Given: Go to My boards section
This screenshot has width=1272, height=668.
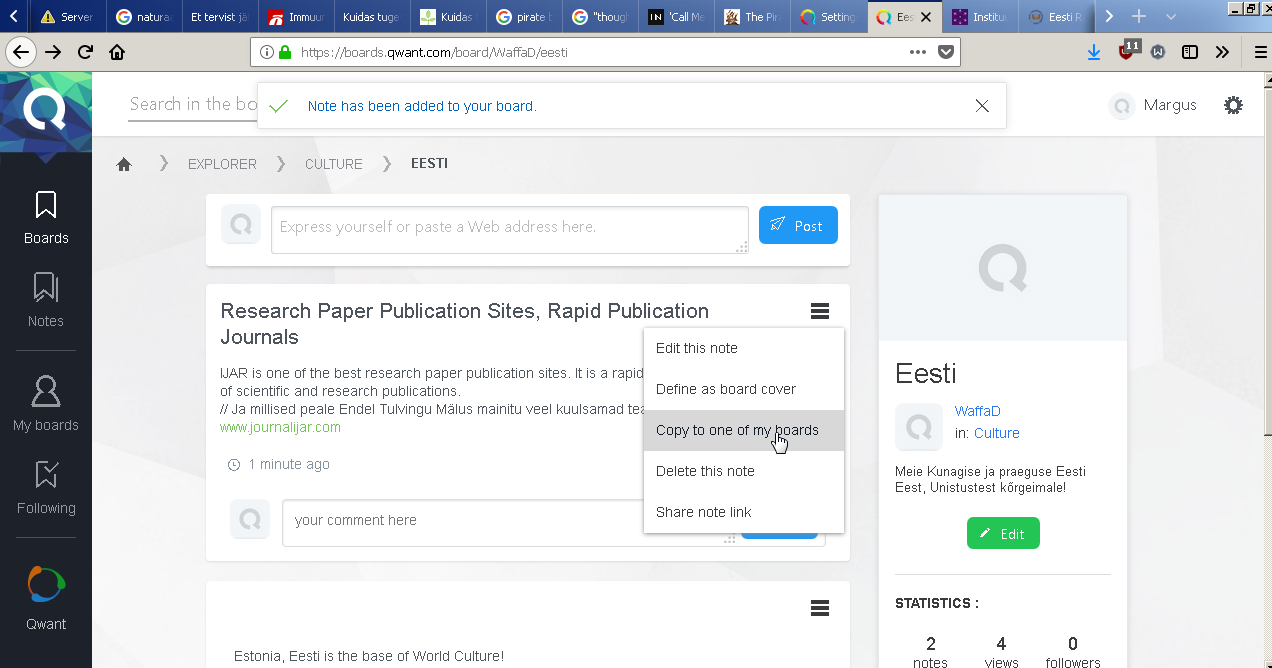Looking at the screenshot, I should tap(46, 404).
